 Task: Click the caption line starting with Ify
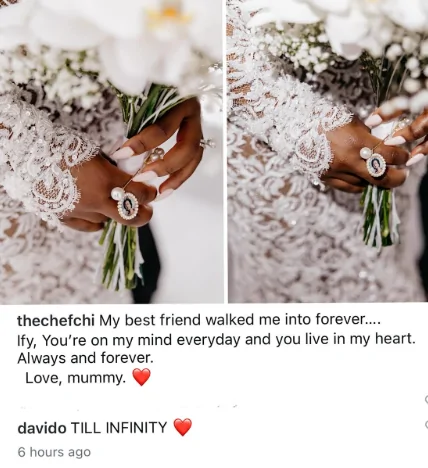(216, 340)
